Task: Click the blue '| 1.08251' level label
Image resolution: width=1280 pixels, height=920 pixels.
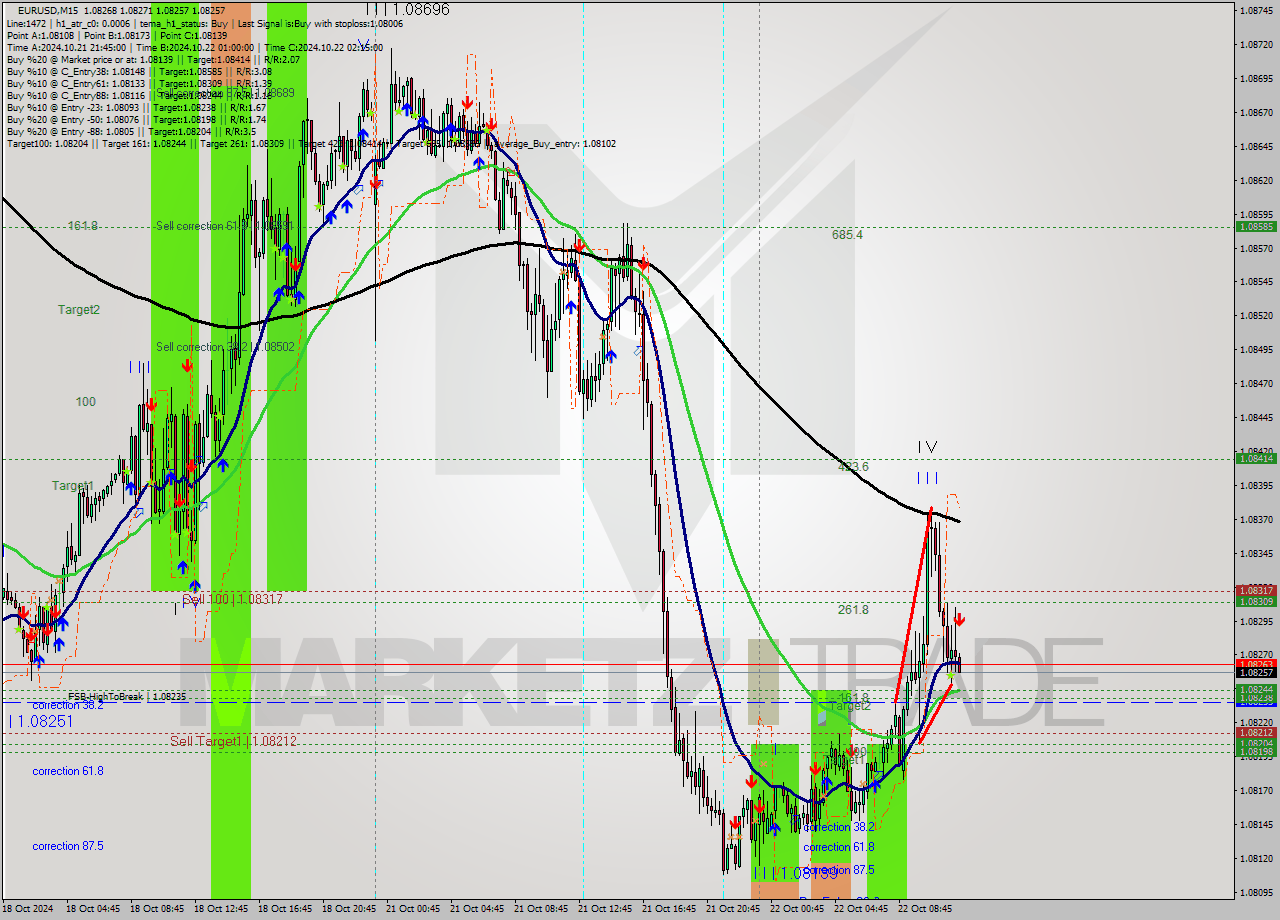Action: click(x=41, y=721)
